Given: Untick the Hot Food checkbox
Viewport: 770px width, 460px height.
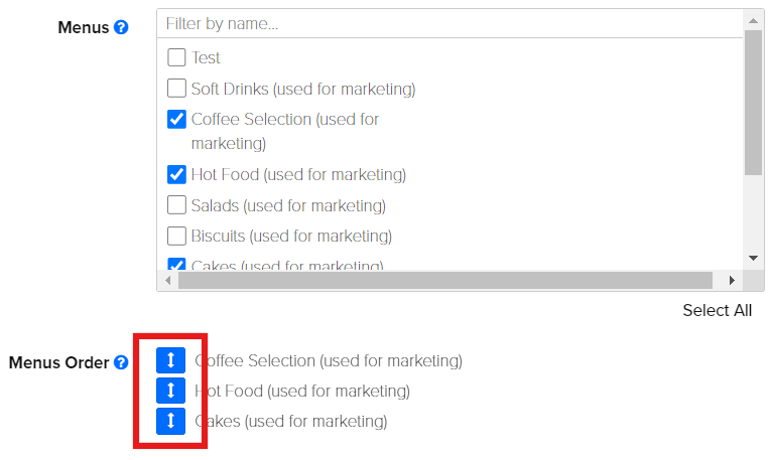Looking at the screenshot, I should pyautogui.click(x=176, y=174).
